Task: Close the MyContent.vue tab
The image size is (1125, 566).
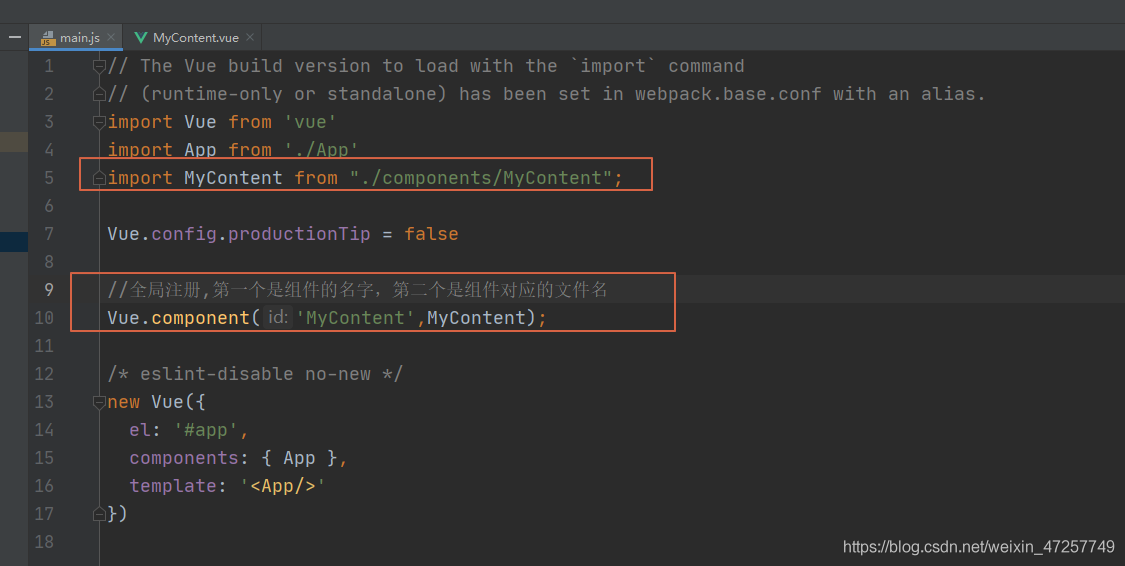Action: 250,37
